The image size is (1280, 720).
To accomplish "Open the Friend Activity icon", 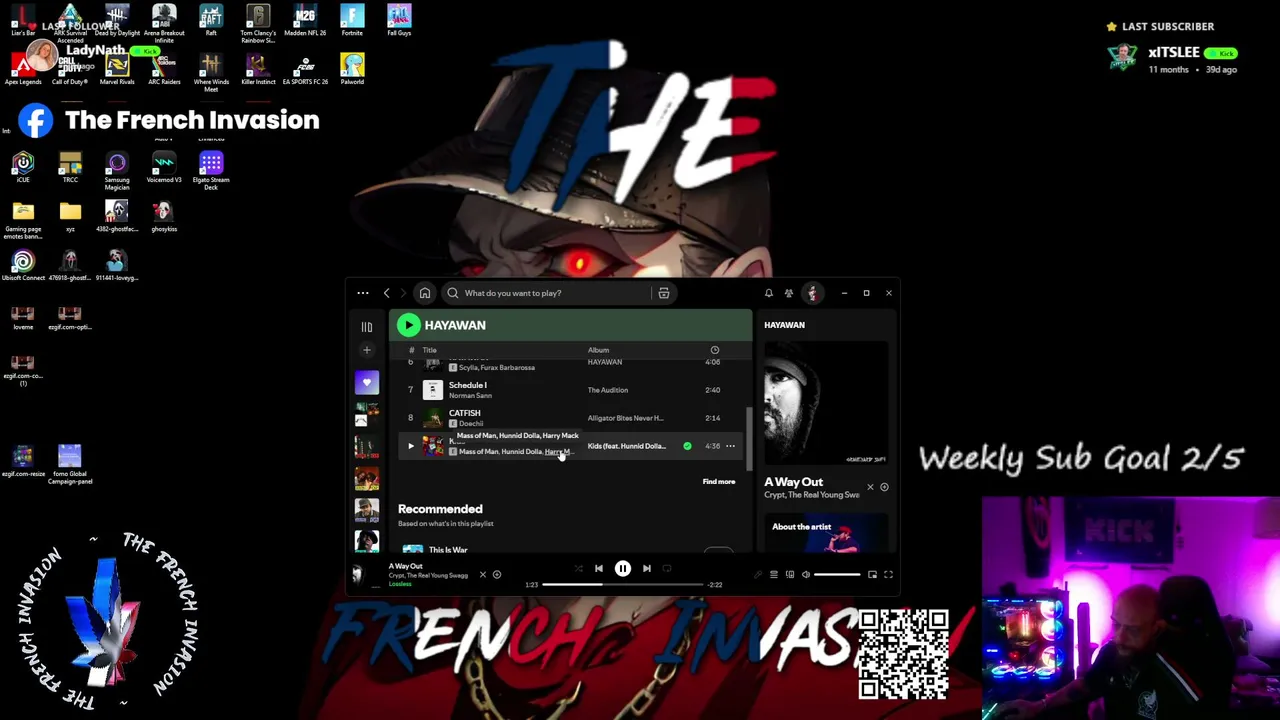I will tap(789, 293).
